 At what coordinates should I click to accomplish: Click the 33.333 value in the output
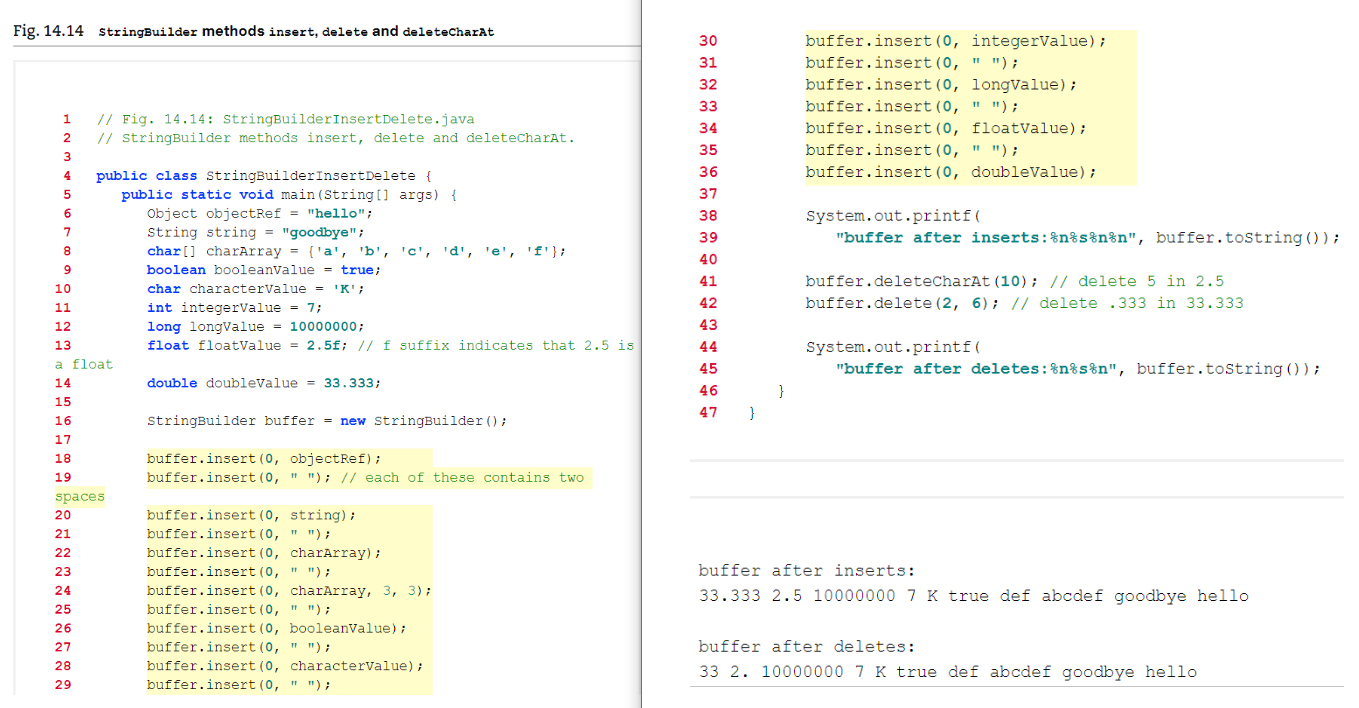(728, 595)
